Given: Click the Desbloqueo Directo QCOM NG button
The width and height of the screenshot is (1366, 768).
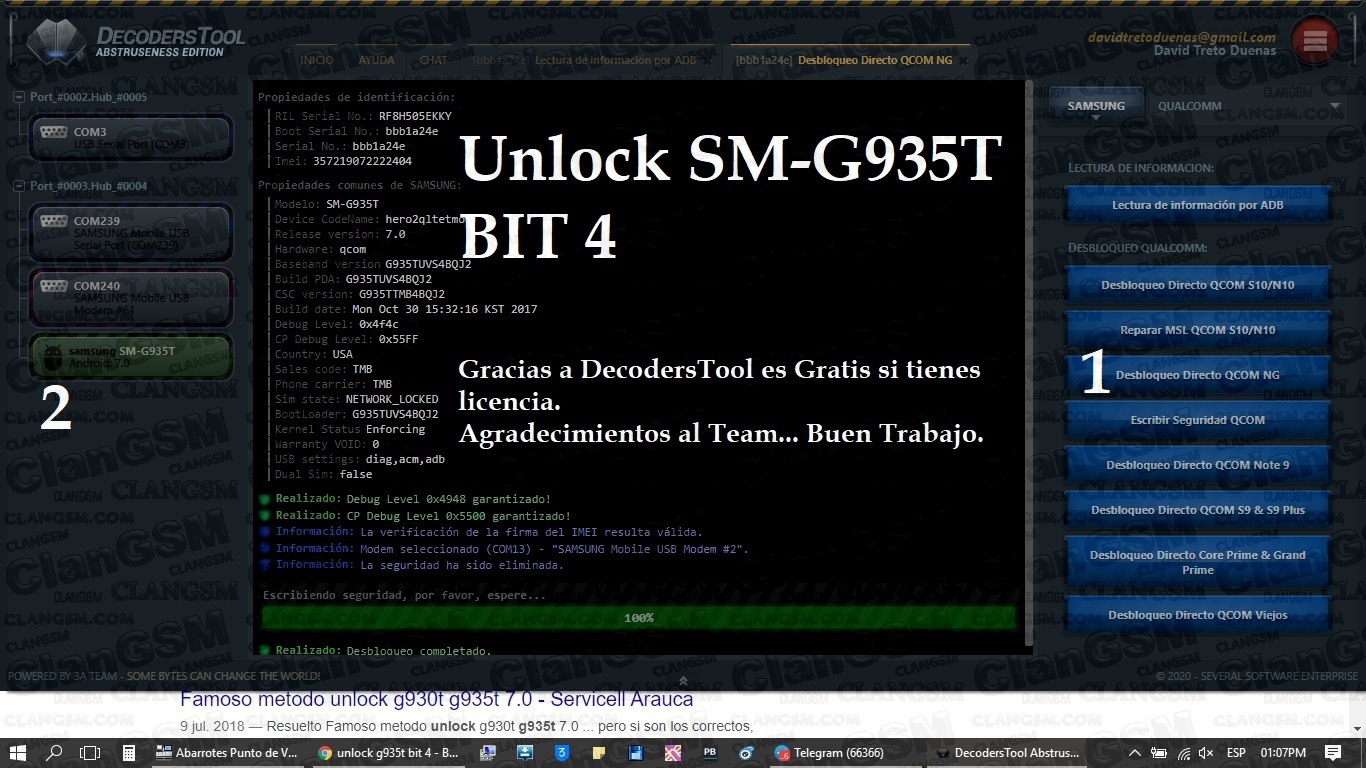Looking at the screenshot, I should 1197,375.
